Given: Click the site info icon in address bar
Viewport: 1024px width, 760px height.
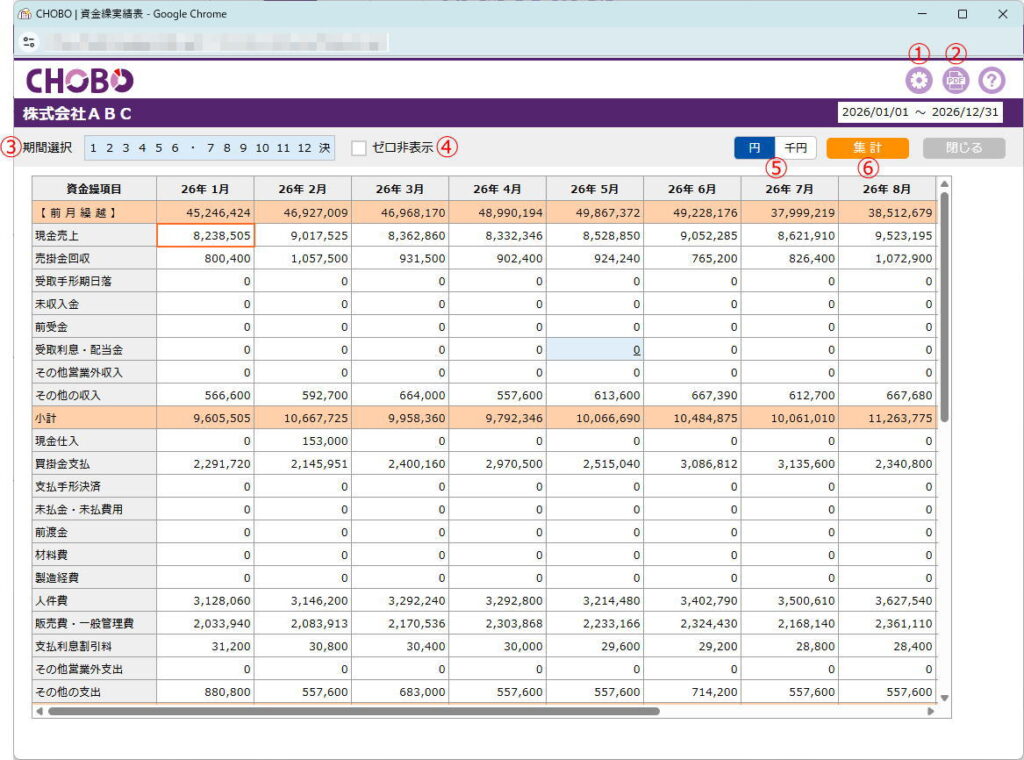Looking at the screenshot, I should point(28,43).
